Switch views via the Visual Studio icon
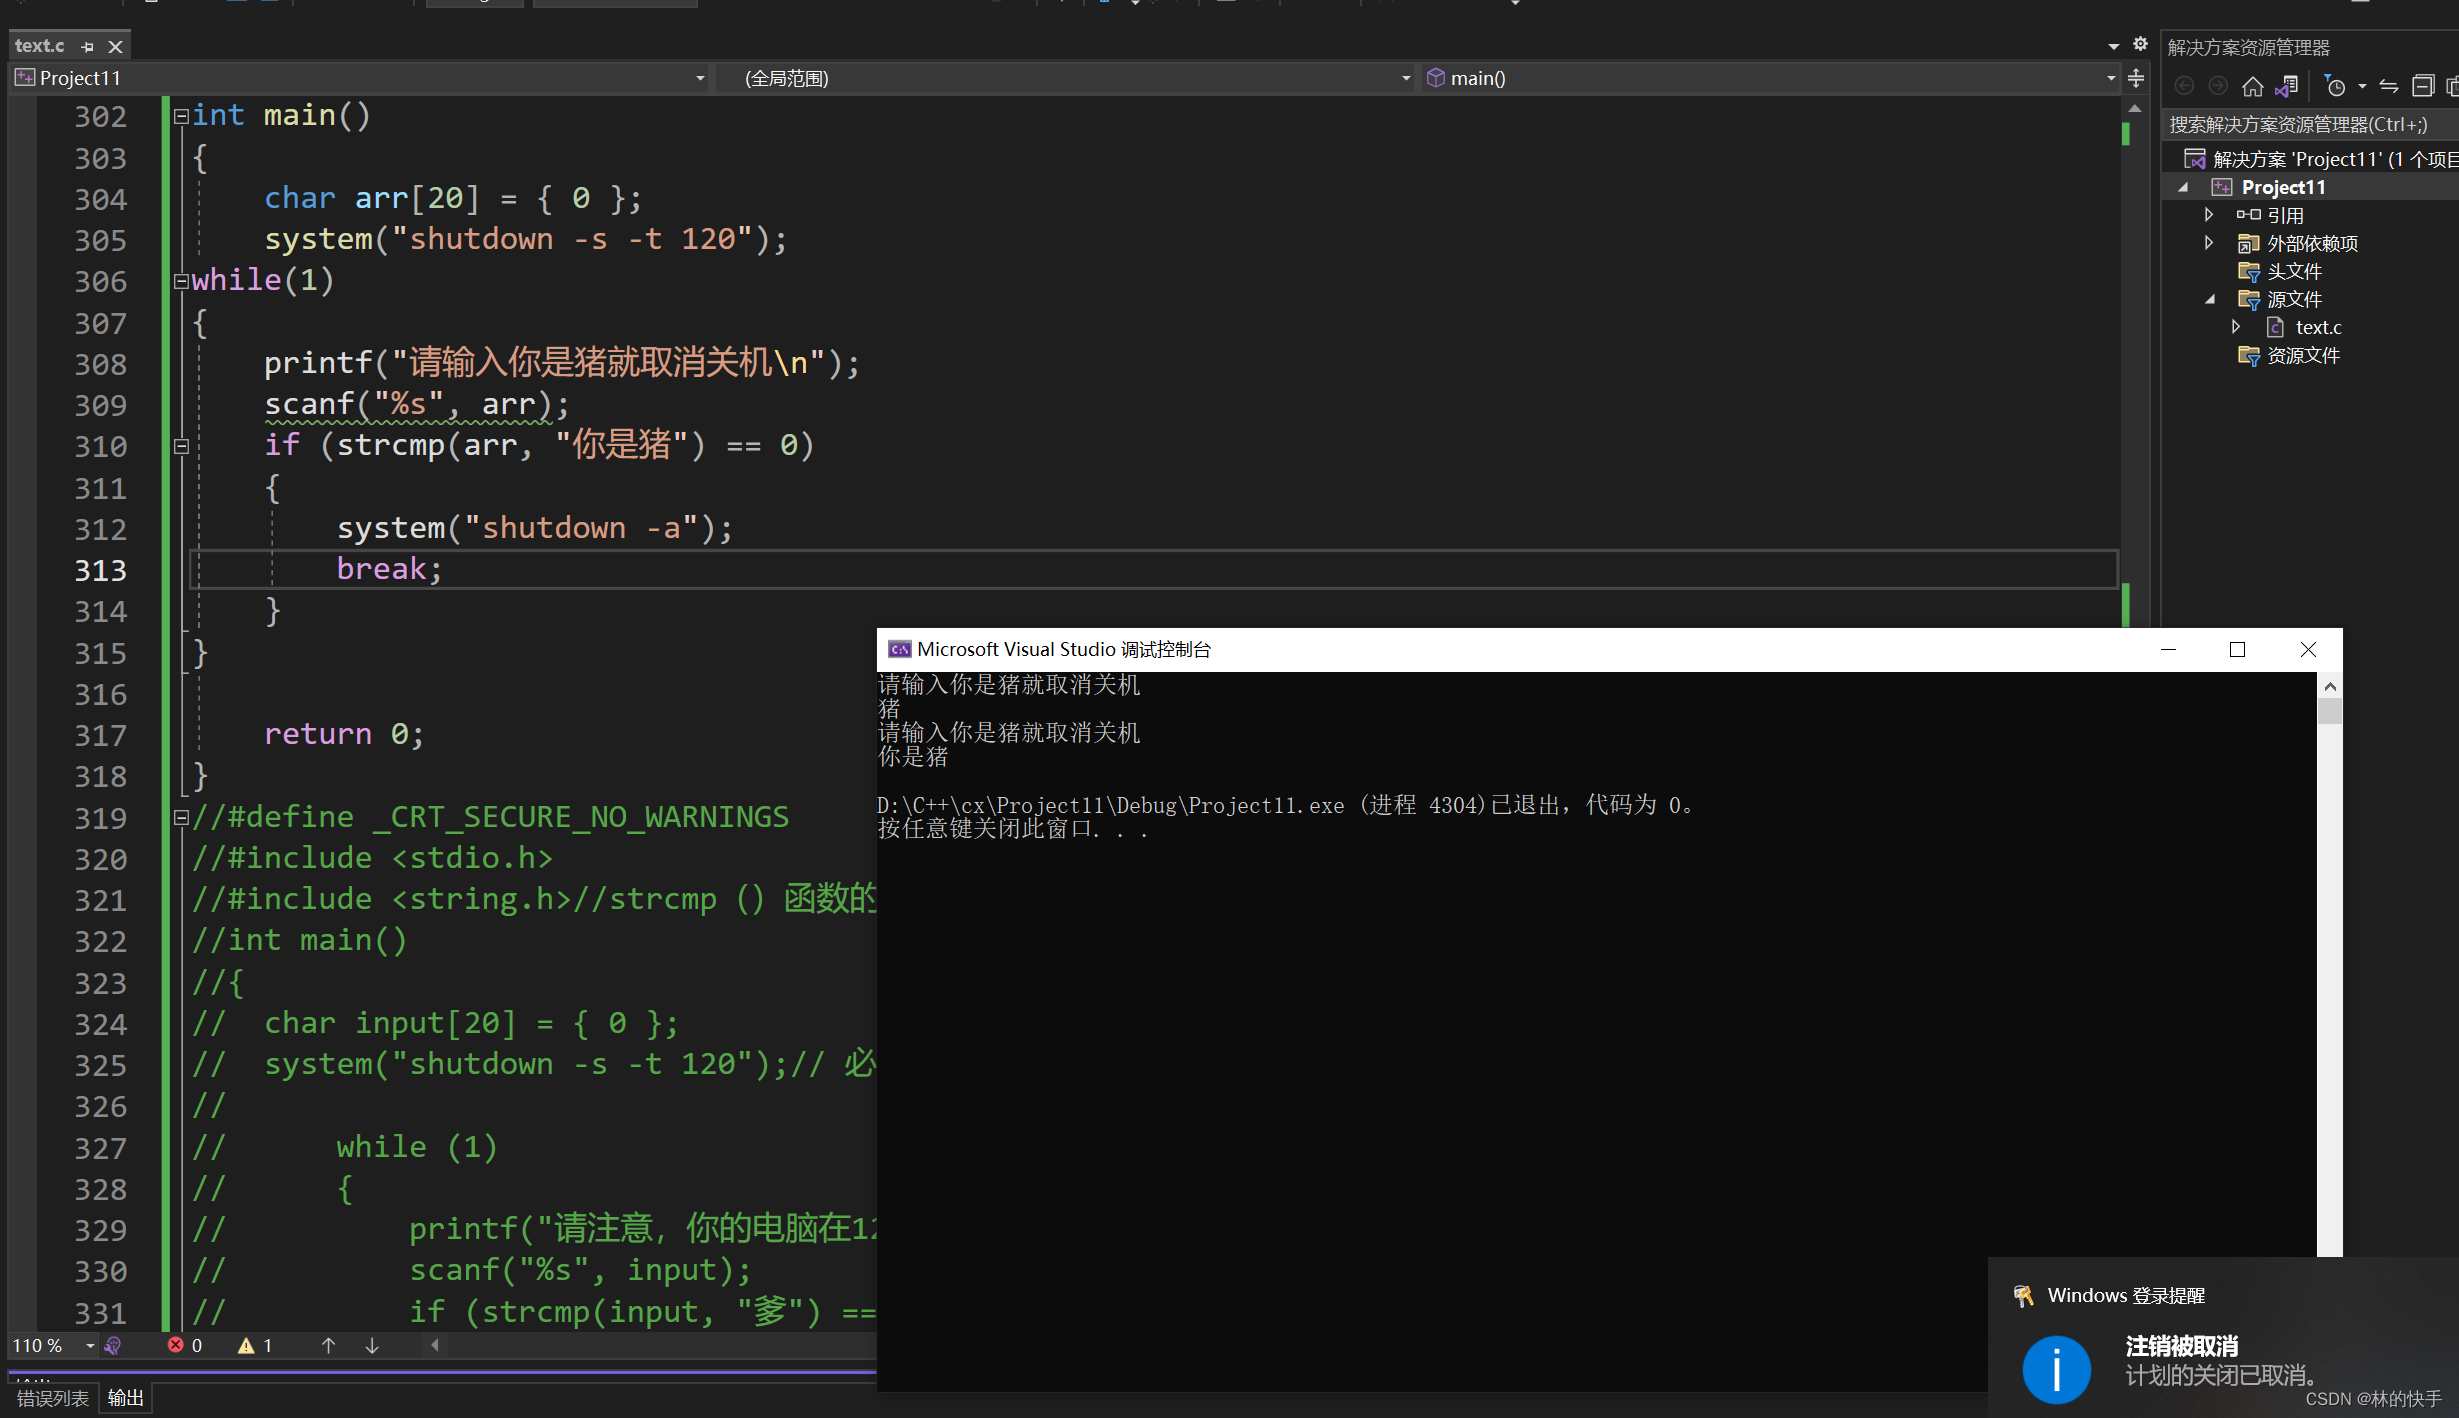This screenshot has width=2459, height=1418. tap(2286, 87)
